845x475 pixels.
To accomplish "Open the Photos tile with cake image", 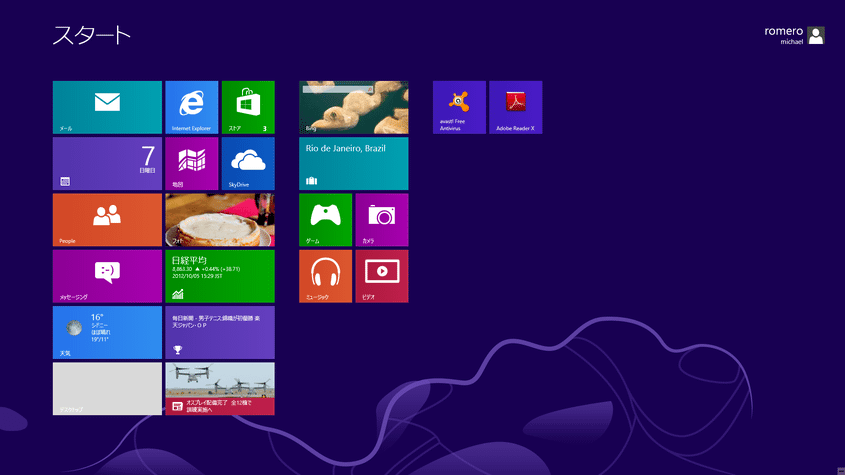I will tap(220, 220).
